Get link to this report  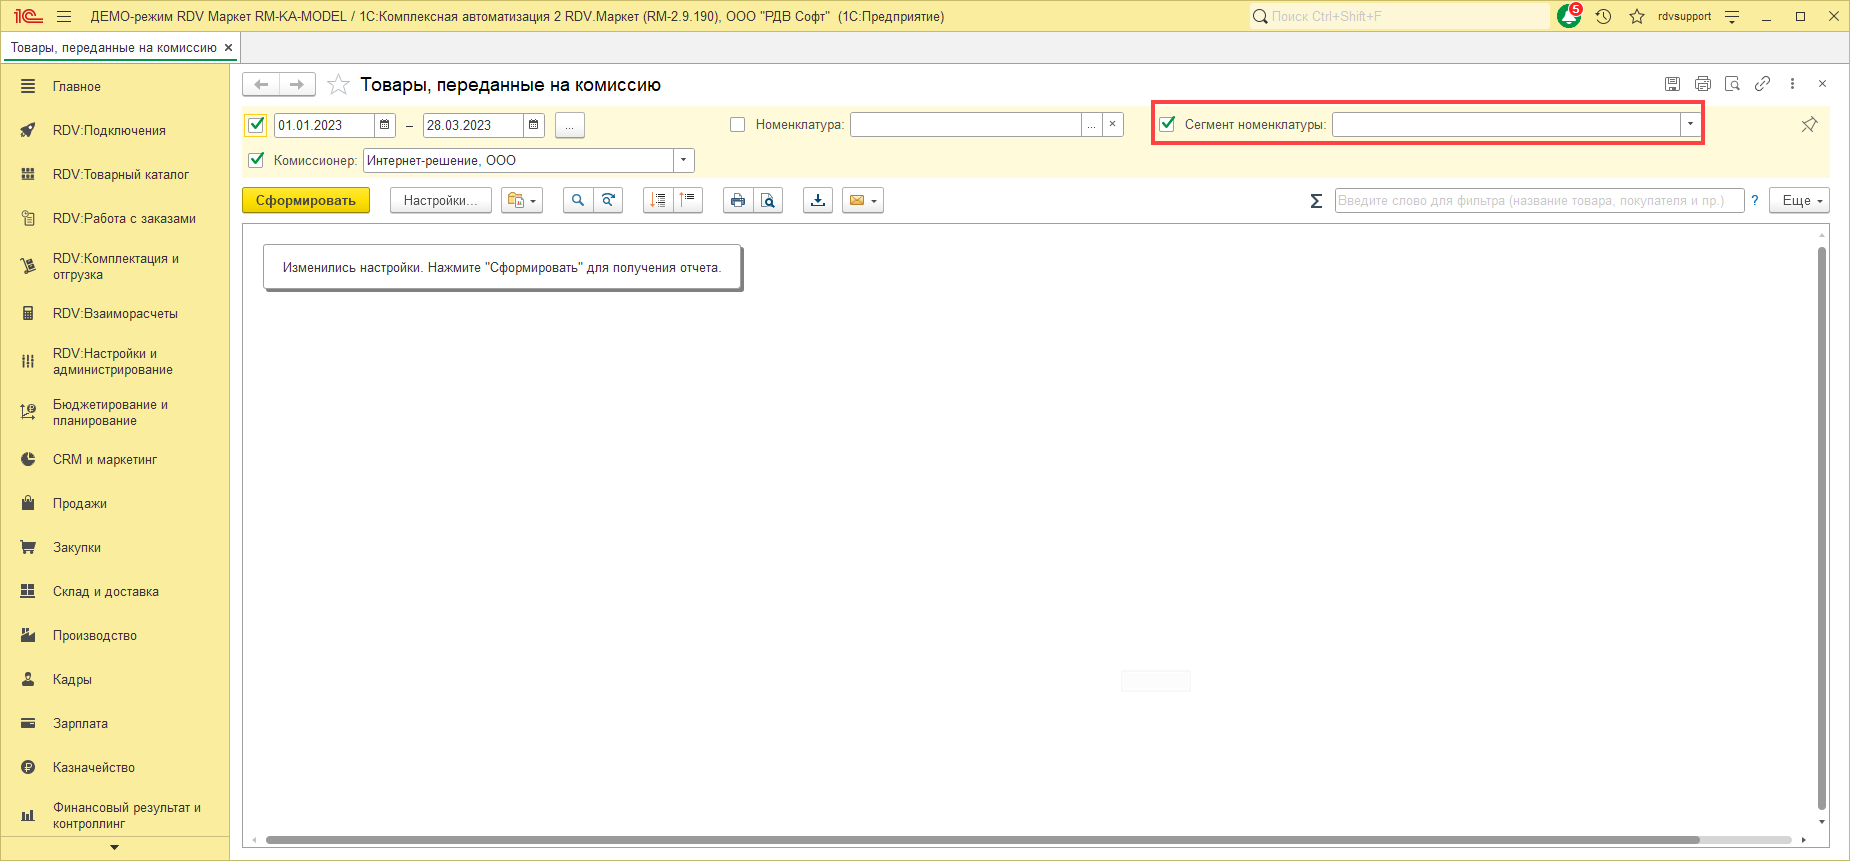coord(1762,85)
